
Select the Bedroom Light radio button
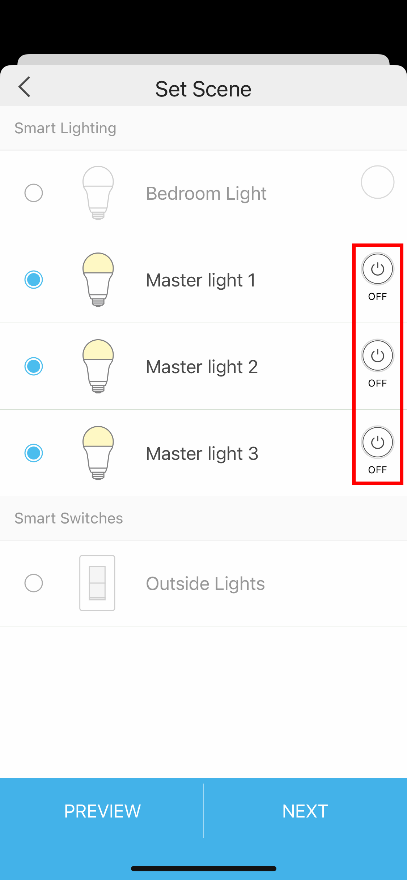coord(34,194)
